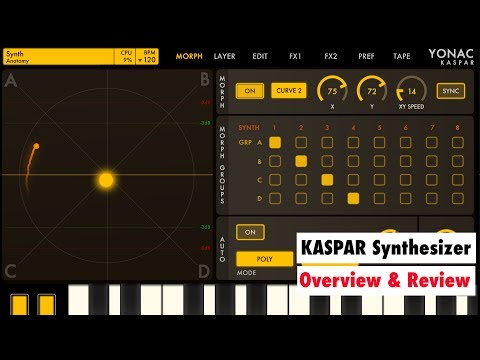Check group B synth 7 box
Viewport: 480px width, 360px height.
click(x=432, y=161)
